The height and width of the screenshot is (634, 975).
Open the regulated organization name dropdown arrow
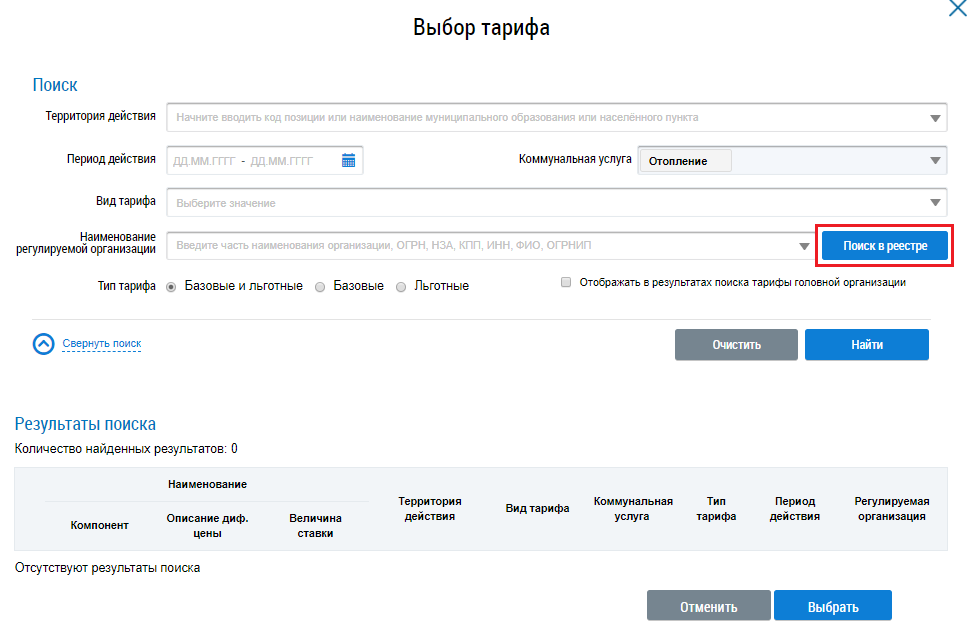point(804,246)
